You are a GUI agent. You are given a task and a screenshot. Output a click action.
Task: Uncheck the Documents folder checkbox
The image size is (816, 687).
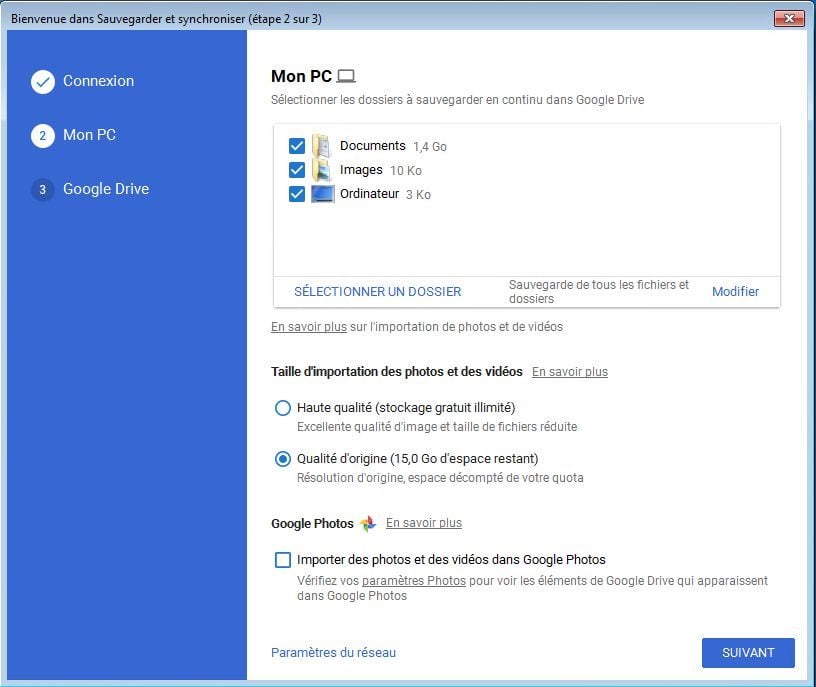tap(297, 146)
